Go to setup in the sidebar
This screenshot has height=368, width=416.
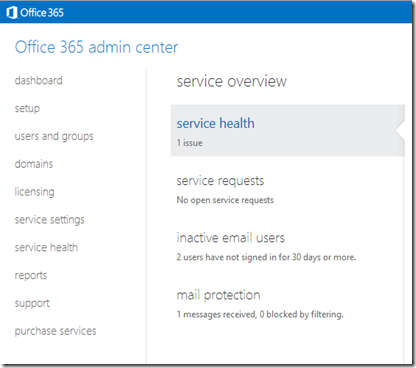pyautogui.click(x=27, y=109)
